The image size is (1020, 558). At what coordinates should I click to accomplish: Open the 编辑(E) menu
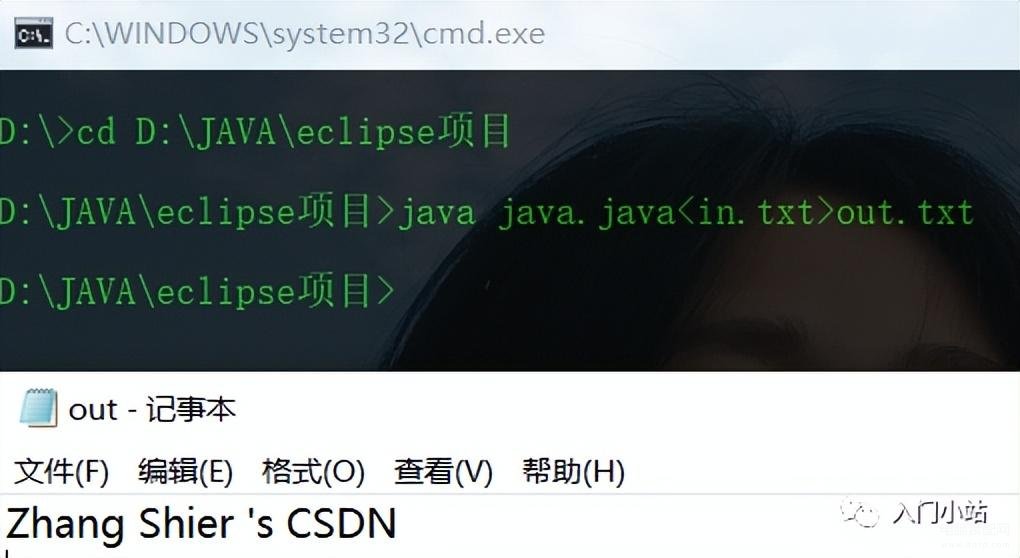point(185,472)
